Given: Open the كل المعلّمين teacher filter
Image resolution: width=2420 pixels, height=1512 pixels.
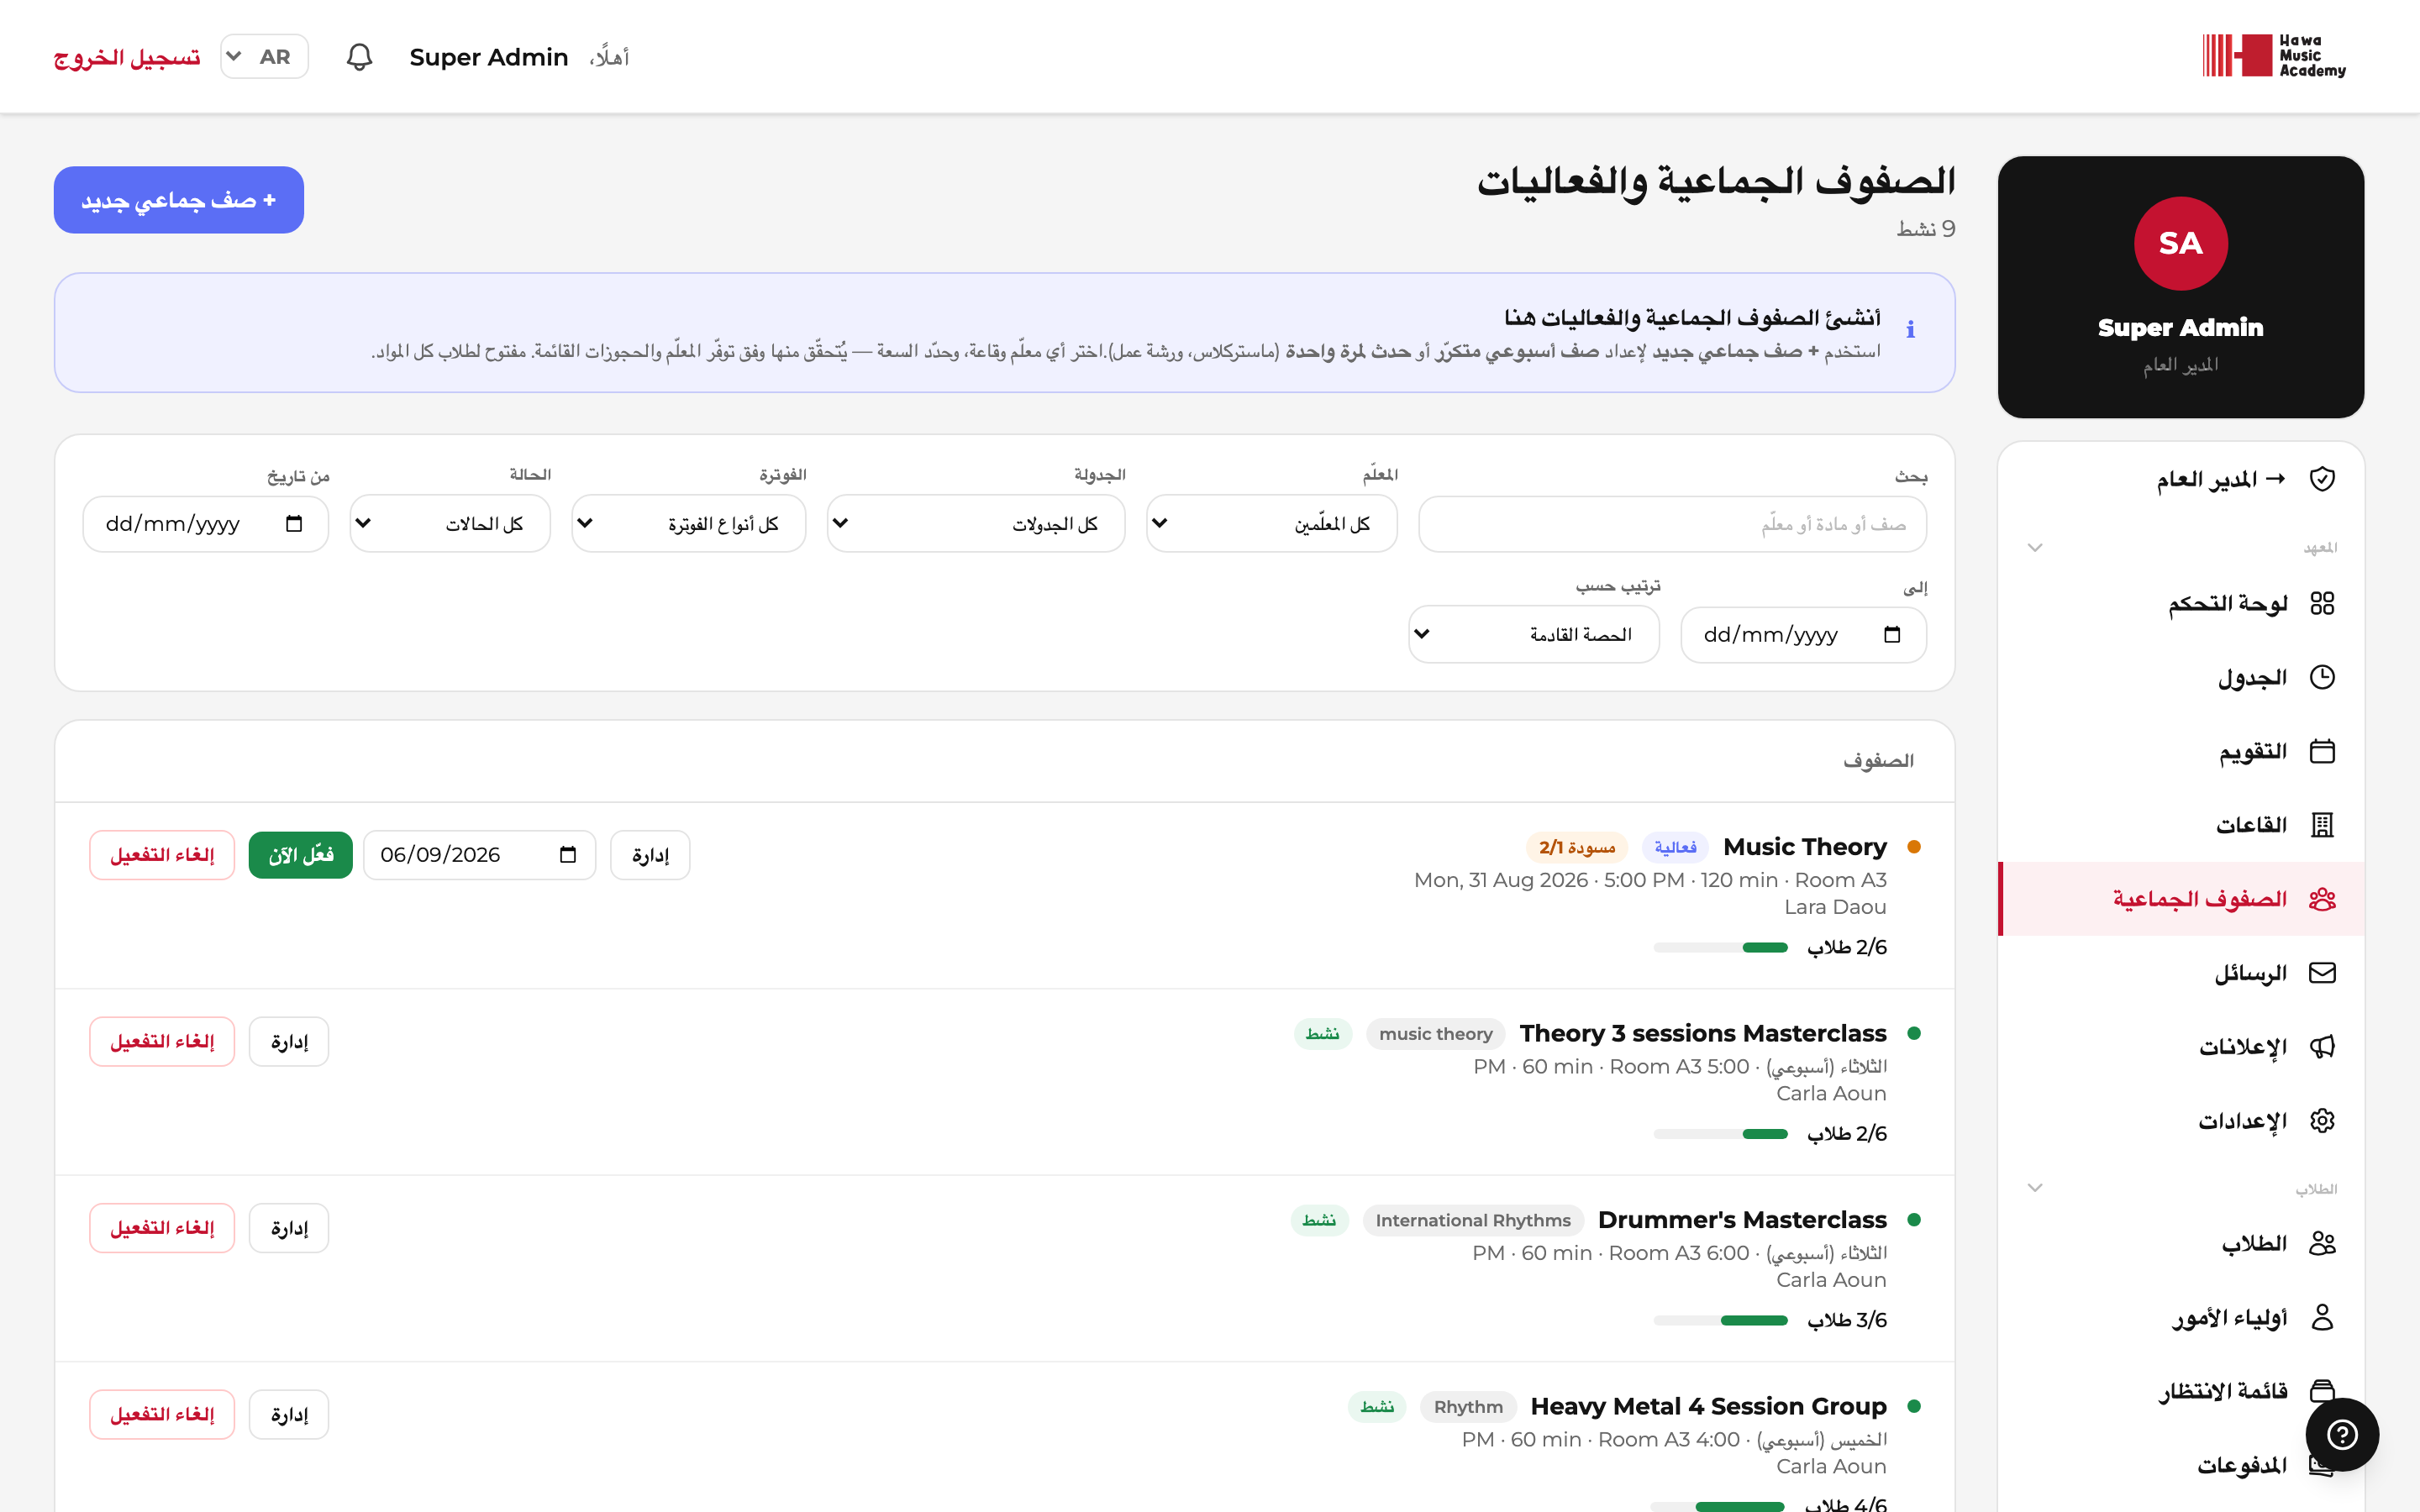Looking at the screenshot, I should click(x=1271, y=523).
